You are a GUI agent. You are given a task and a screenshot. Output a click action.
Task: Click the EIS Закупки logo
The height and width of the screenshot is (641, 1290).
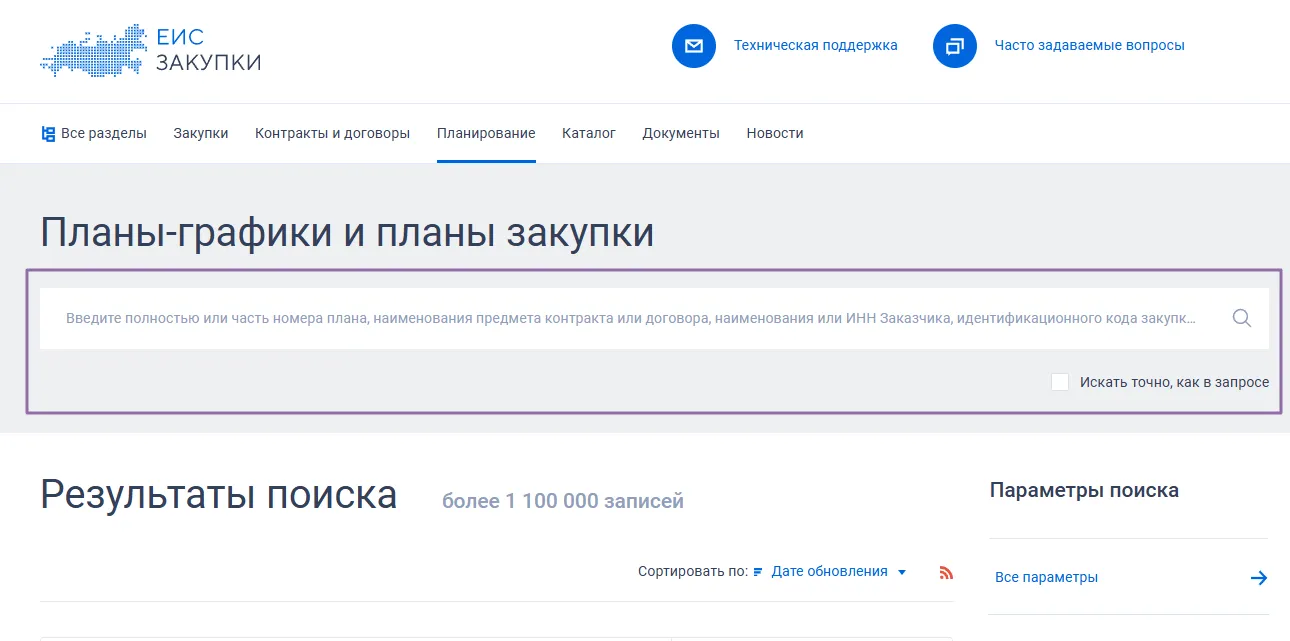click(x=150, y=50)
